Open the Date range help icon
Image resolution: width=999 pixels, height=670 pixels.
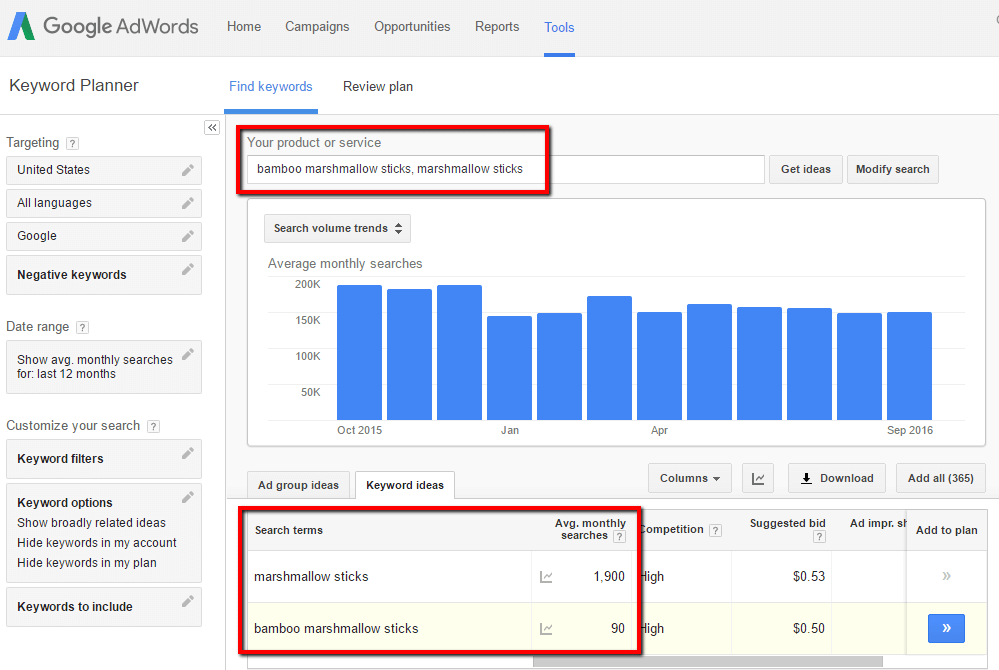(82, 327)
